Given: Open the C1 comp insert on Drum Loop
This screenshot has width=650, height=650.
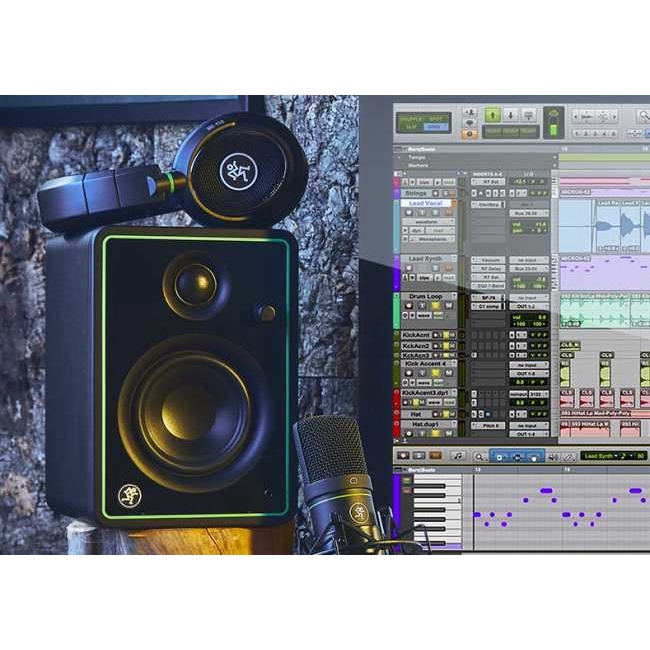Looking at the screenshot, I should click(x=488, y=307).
